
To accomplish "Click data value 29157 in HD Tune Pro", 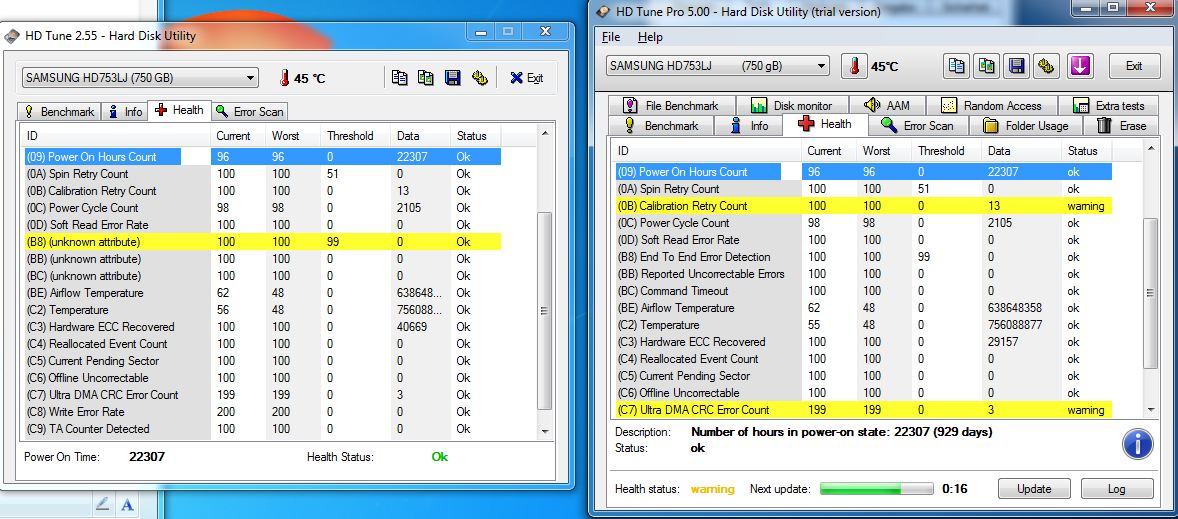I will point(1003,342).
